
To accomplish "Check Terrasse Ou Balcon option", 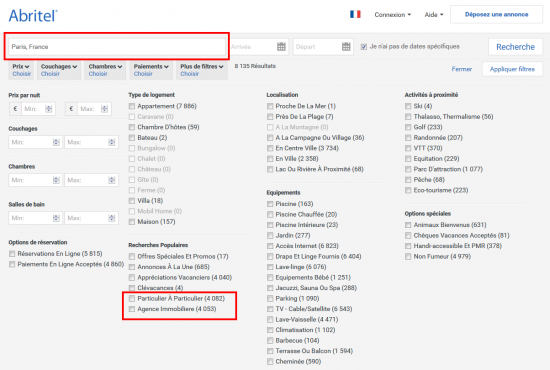I will [270, 351].
